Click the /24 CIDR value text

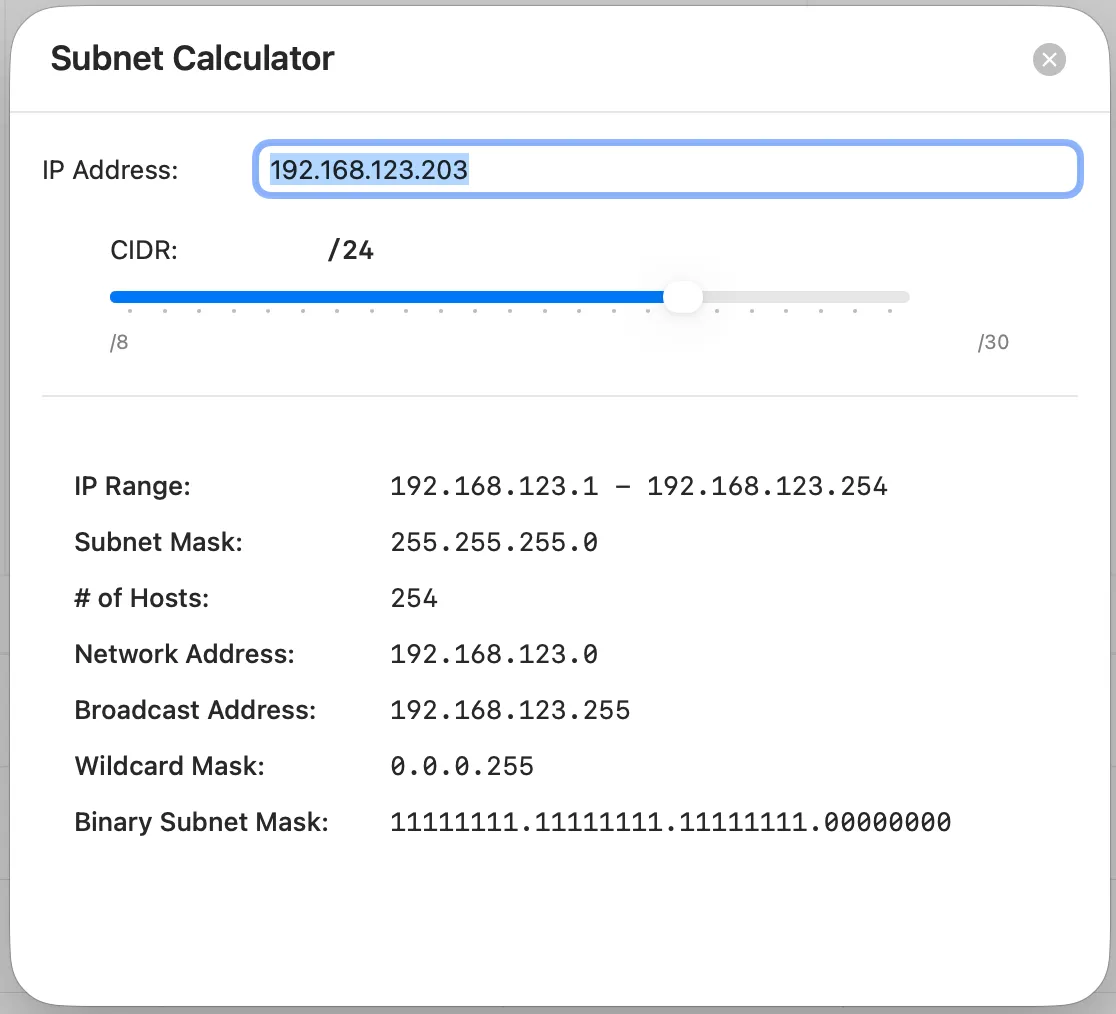coord(350,250)
